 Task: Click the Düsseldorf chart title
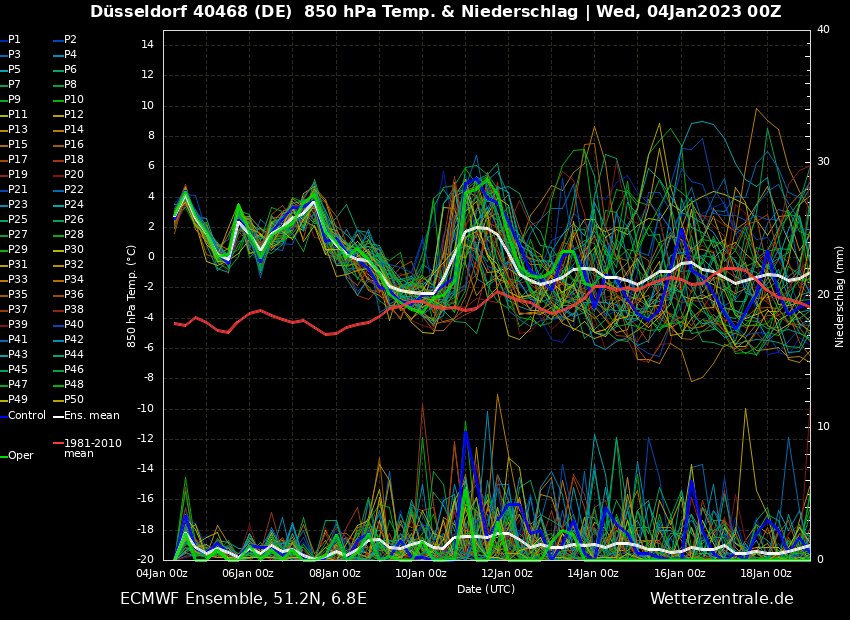pyautogui.click(x=435, y=12)
